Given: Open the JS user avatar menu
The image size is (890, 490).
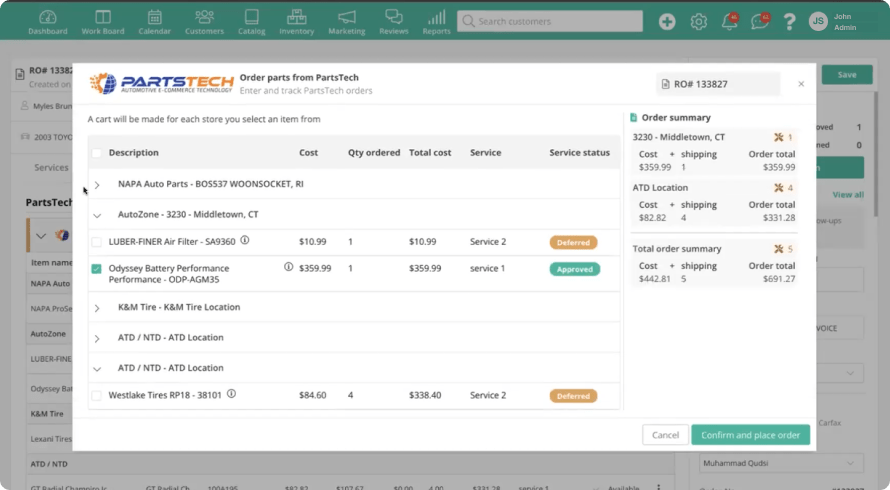Looking at the screenshot, I should click(x=818, y=22).
